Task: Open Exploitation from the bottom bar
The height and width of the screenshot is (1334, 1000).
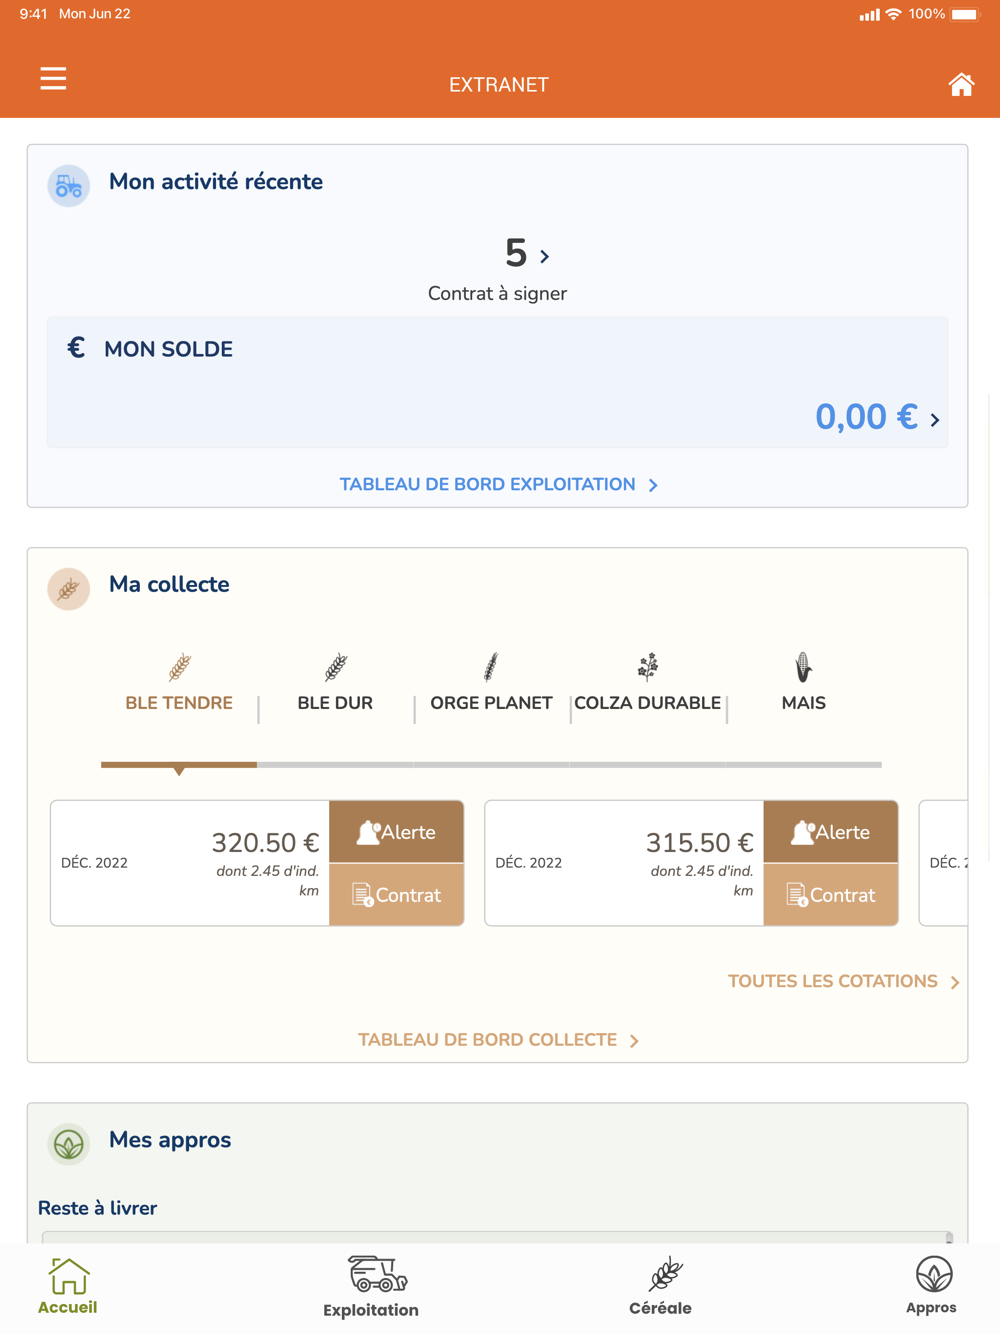Action: [x=371, y=1287]
